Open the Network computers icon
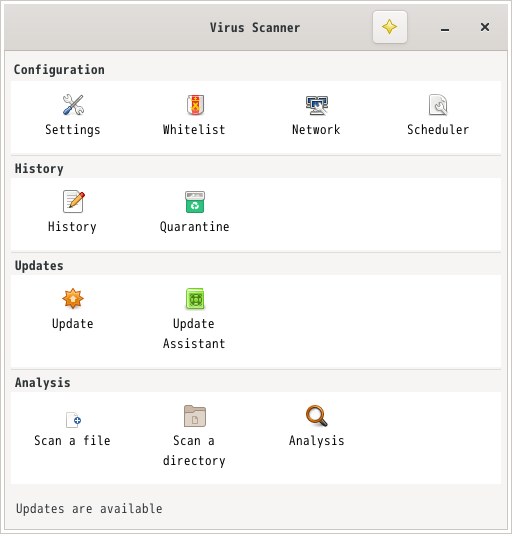The height and width of the screenshot is (534, 512). click(x=317, y=105)
